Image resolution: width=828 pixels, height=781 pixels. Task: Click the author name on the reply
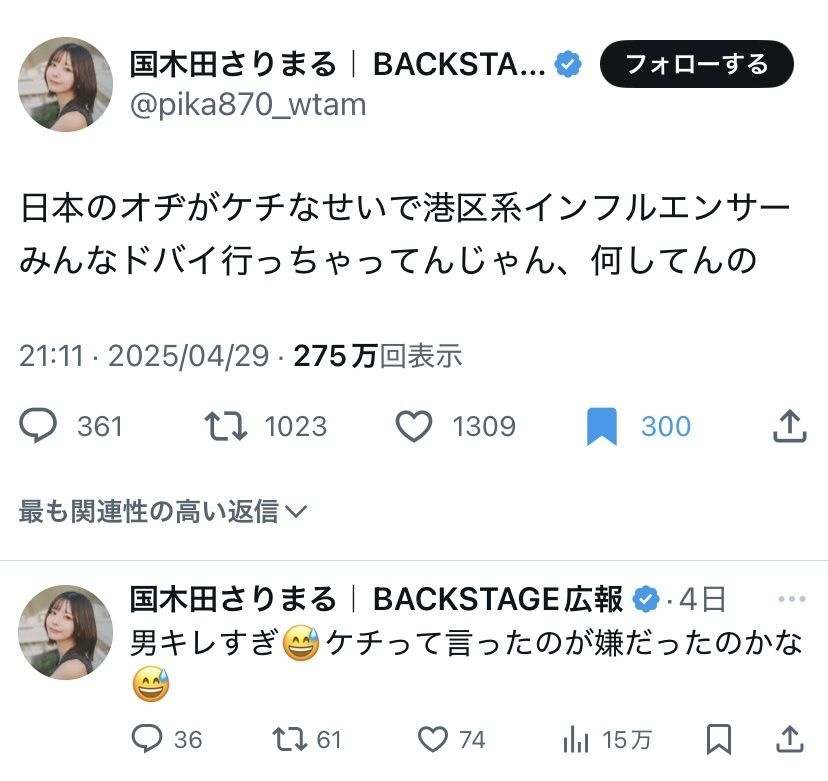234,599
